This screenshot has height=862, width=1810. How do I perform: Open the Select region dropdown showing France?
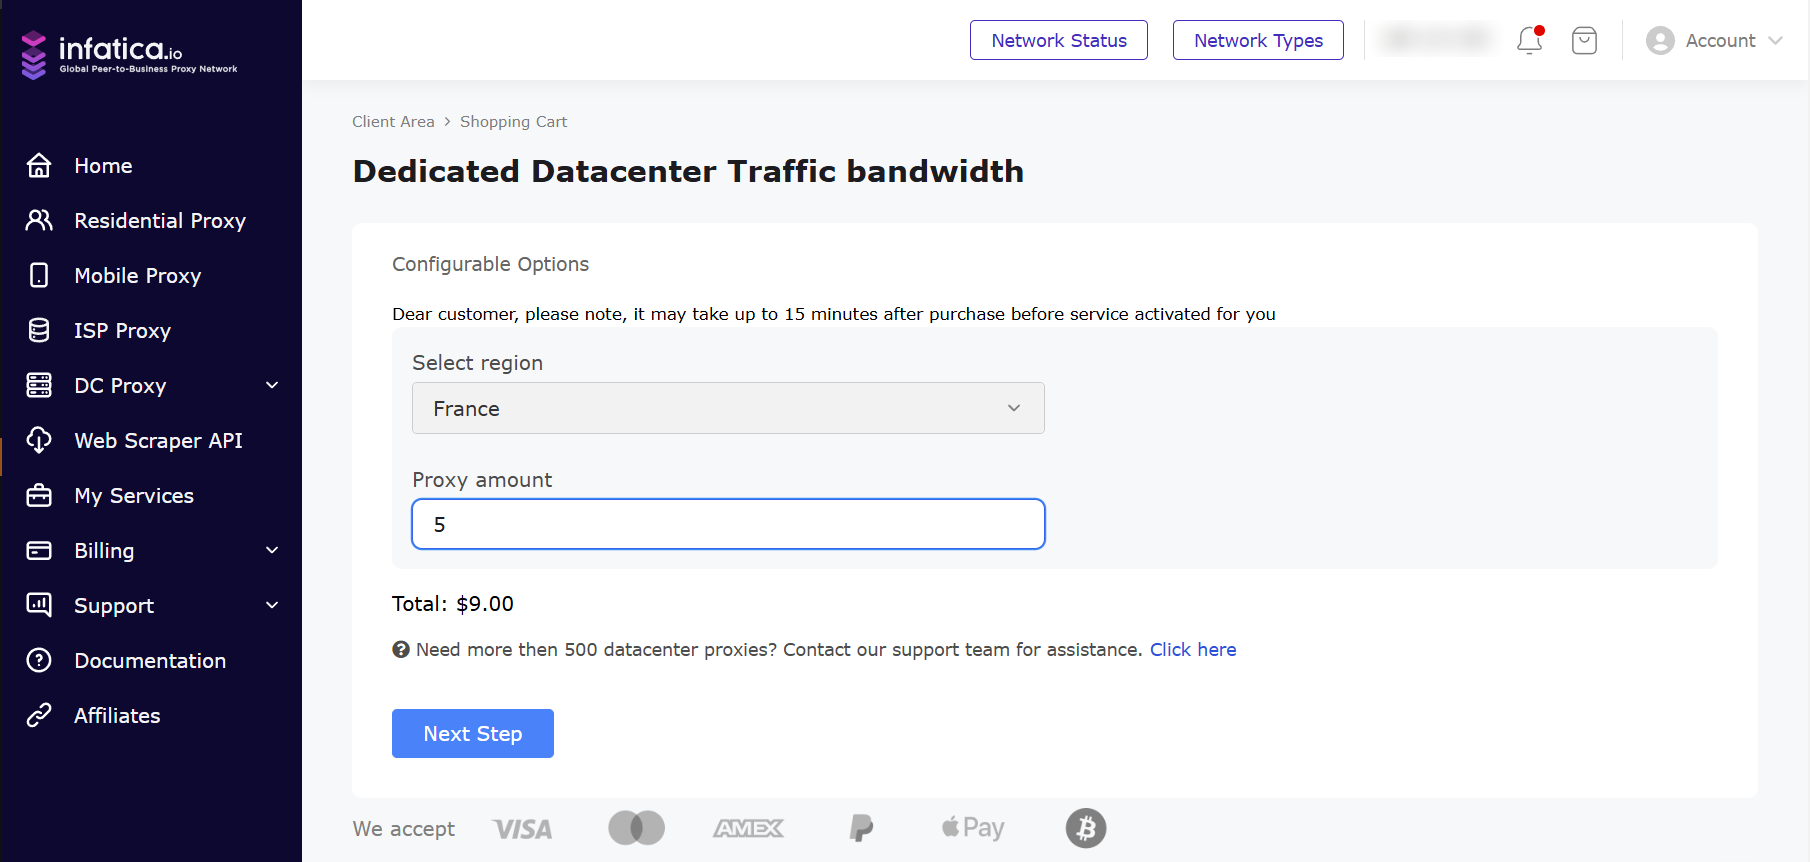click(728, 408)
